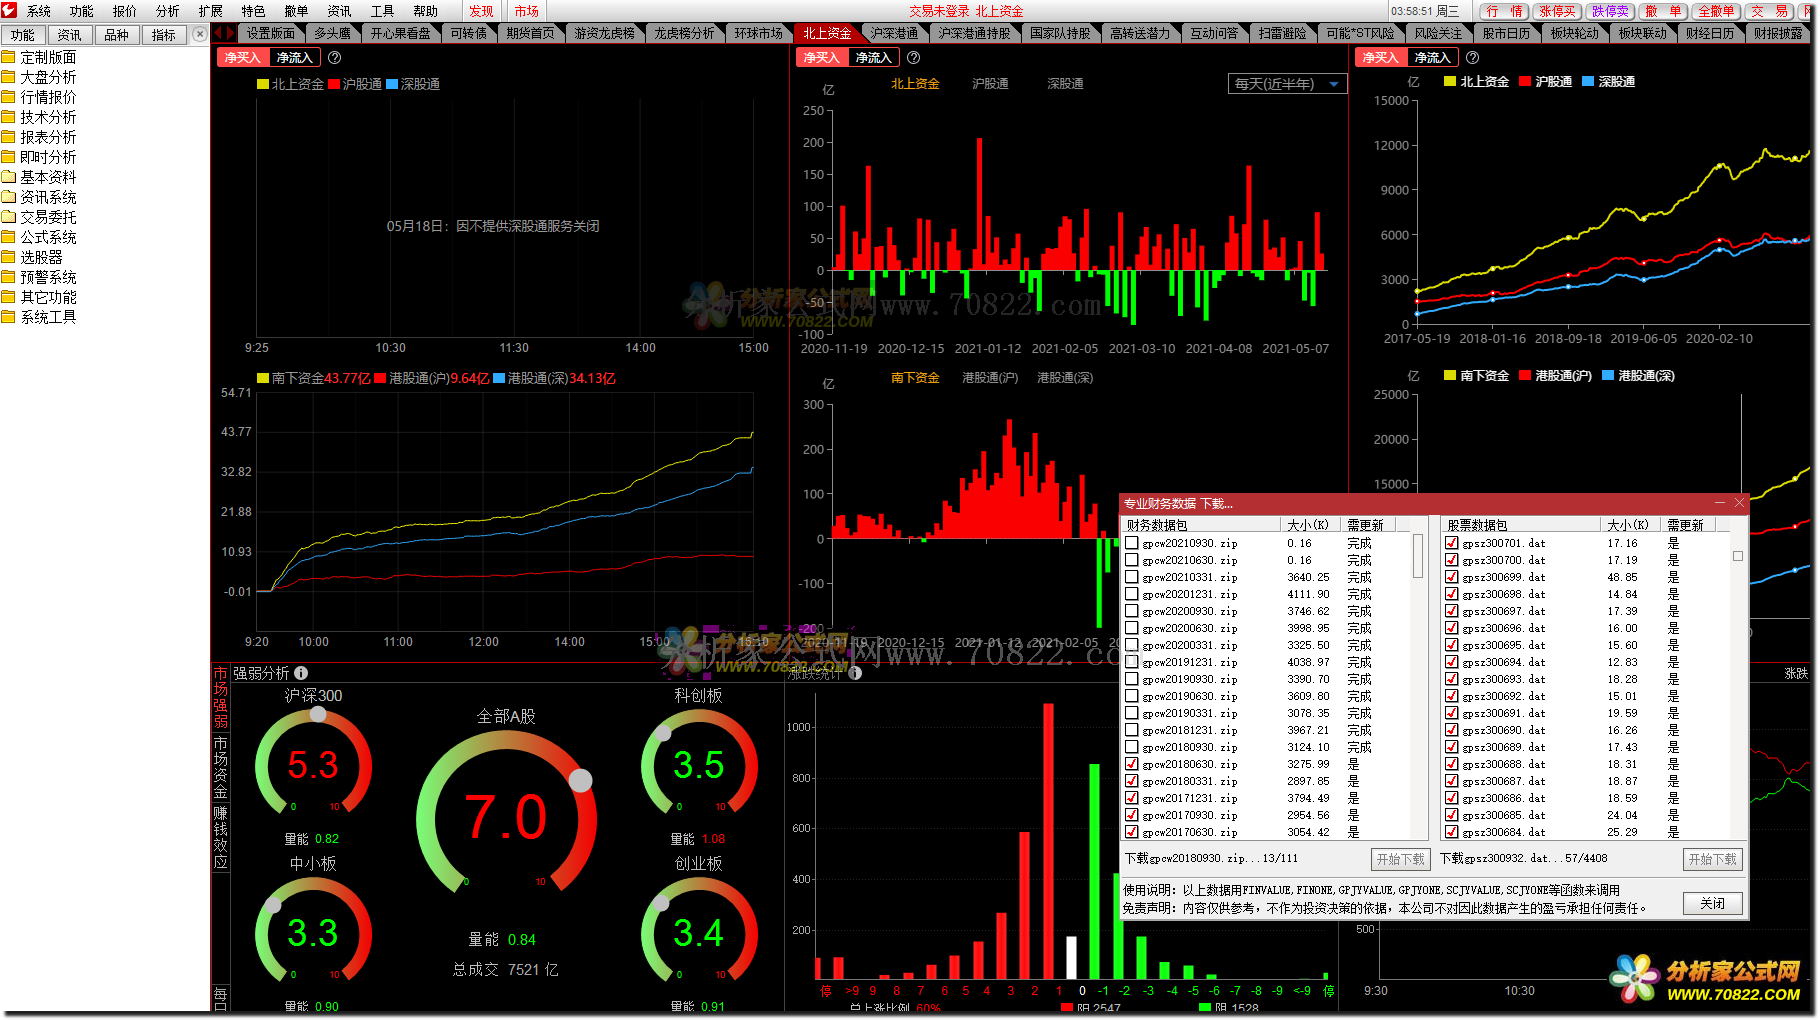Click info icon next to 涨跌统计
1820x1020 pixels.
click(855, 673)
